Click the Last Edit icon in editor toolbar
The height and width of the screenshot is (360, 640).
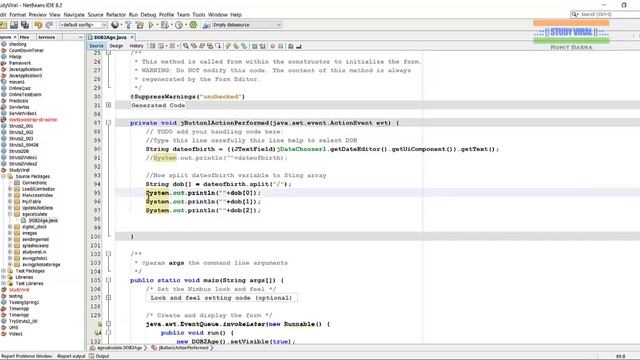(153, 46)
